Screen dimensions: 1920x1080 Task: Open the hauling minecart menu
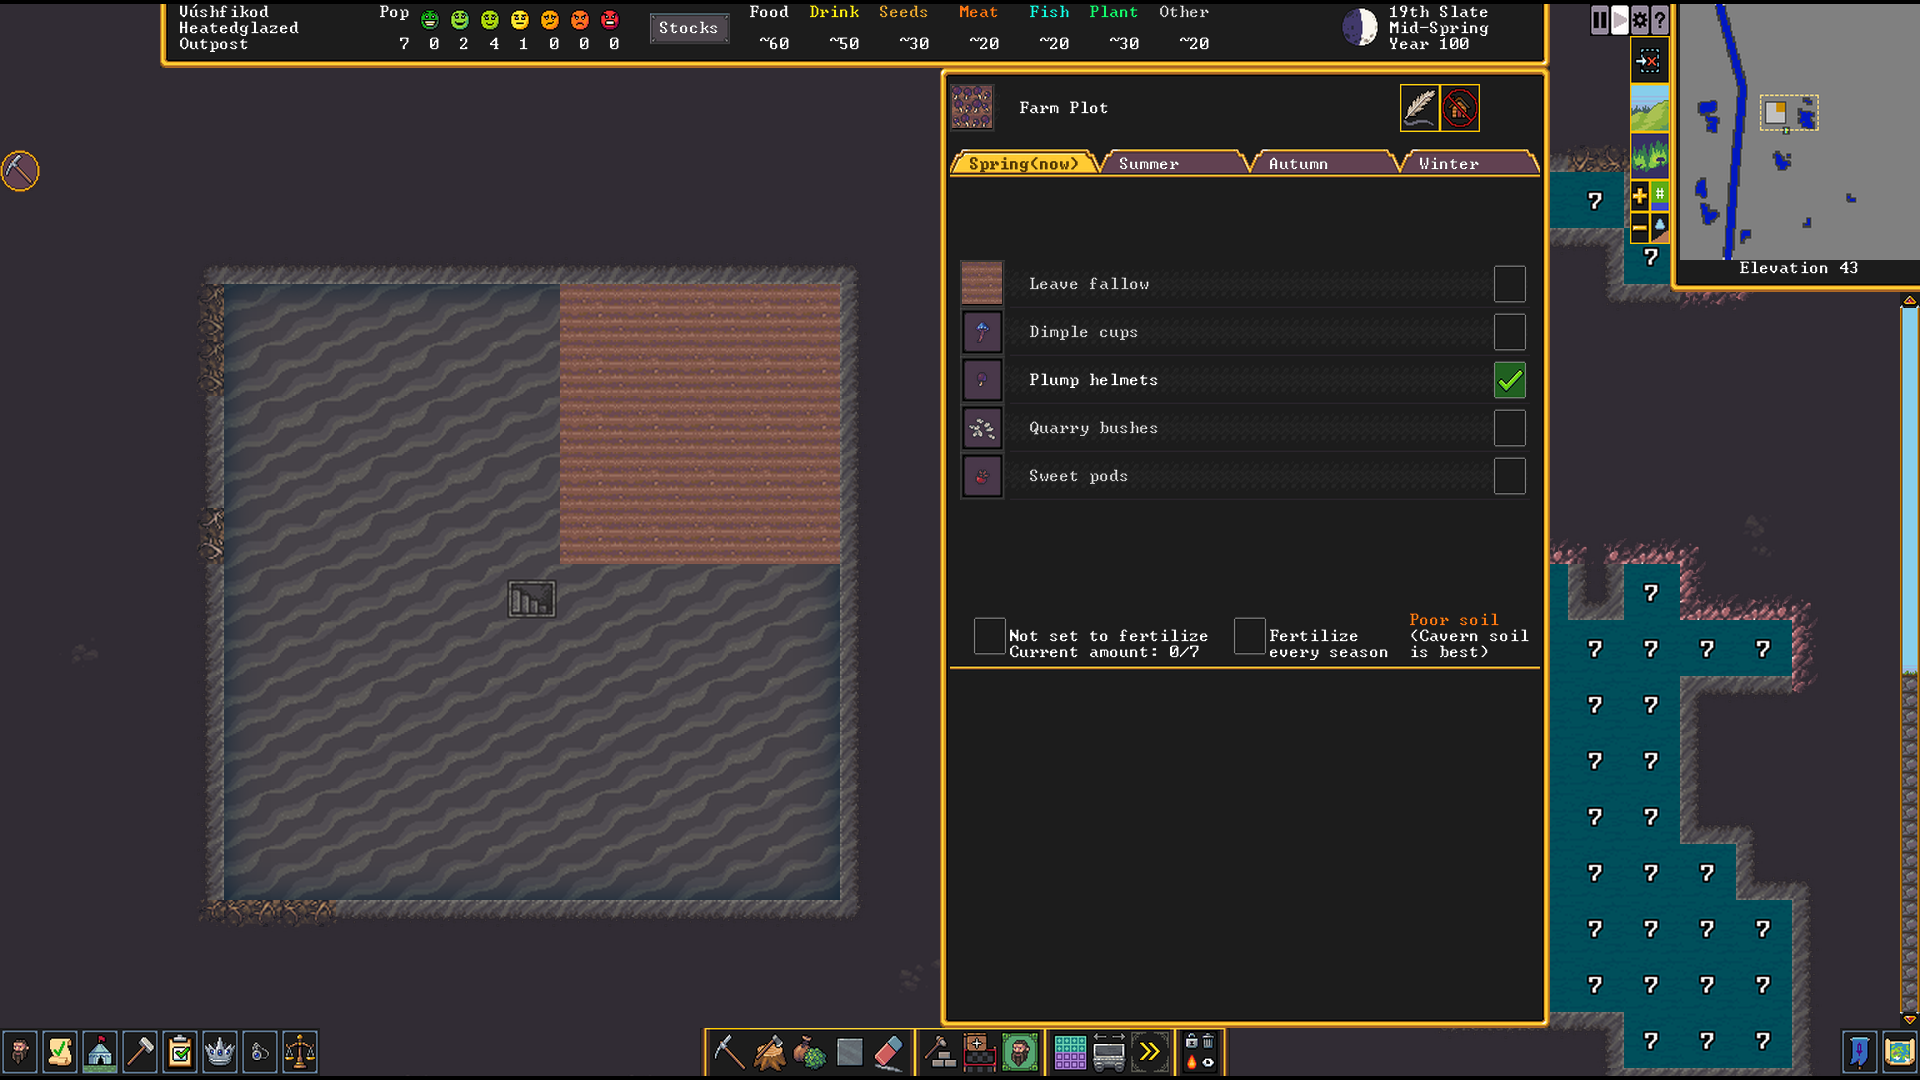pyautogui.click(x=1110, y=1052)
